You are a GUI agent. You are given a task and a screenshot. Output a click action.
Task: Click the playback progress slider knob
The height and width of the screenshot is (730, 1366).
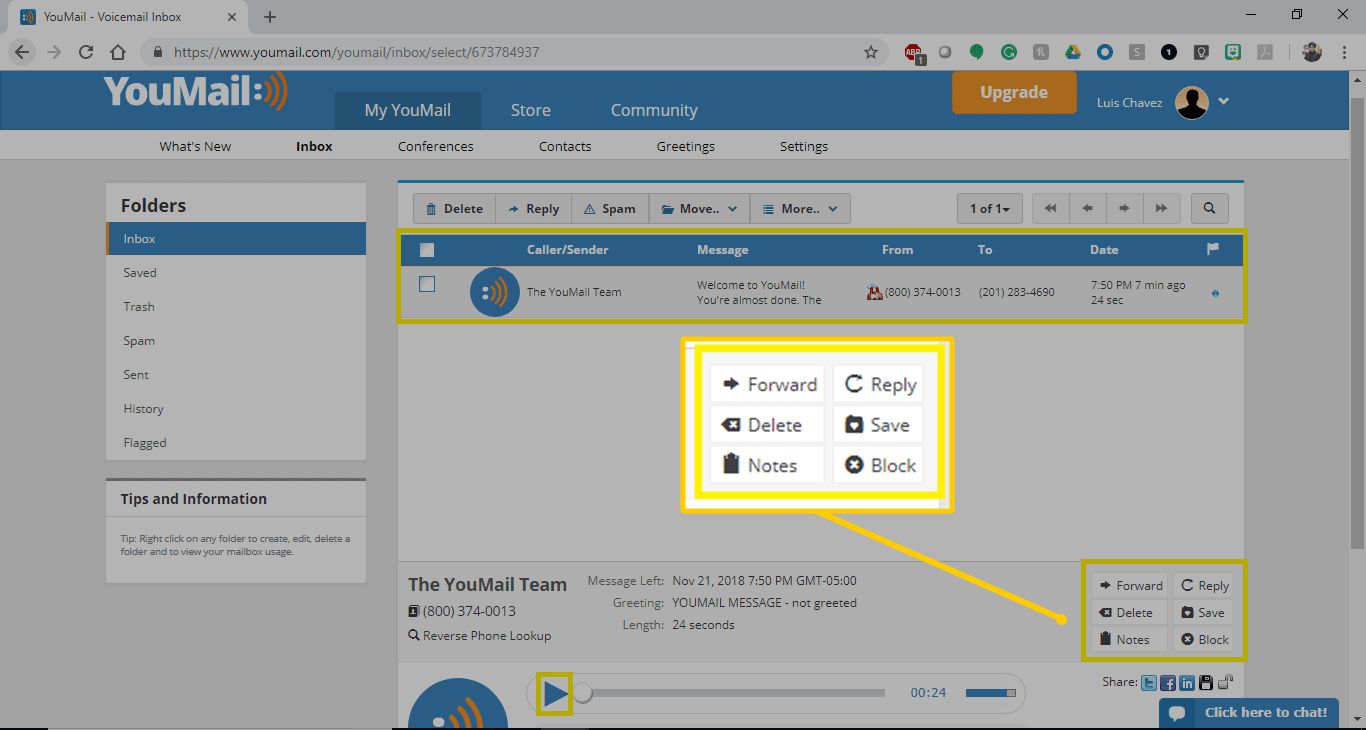pyautogui.click(x=582, y=692)
